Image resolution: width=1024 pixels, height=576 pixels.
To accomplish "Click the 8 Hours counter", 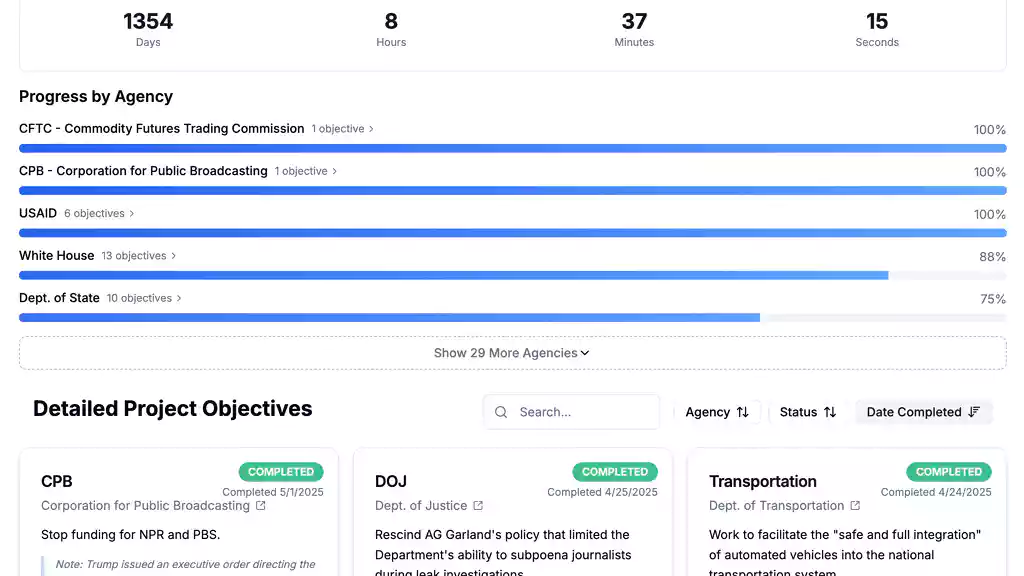I will [x=391, y=30].
